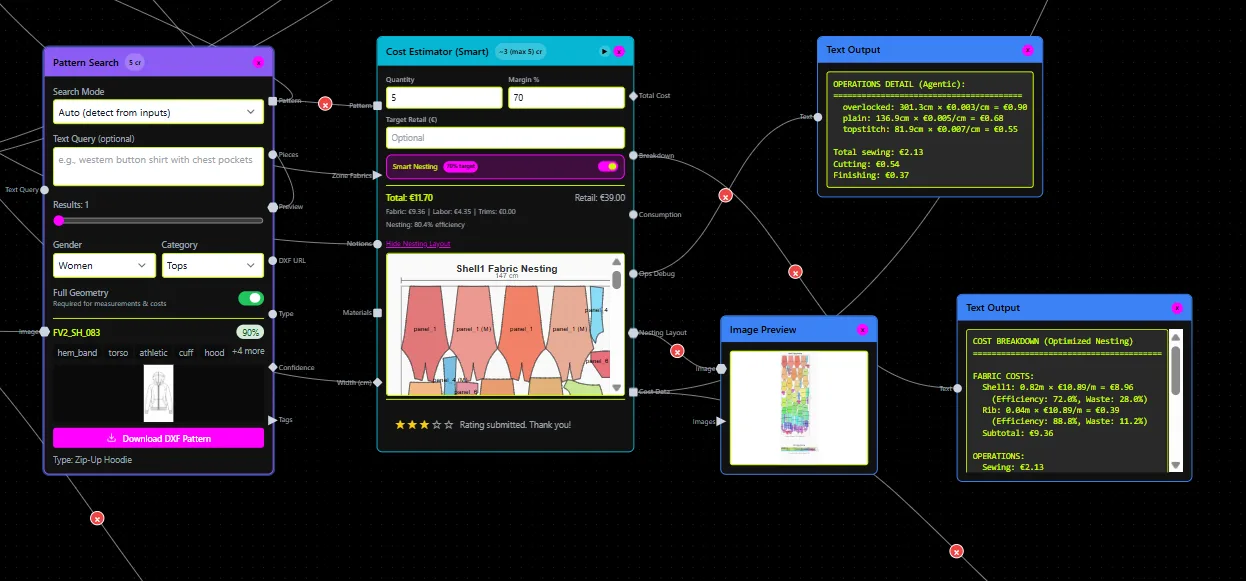Image resolution: width=1246 pixels, height=581 pixels.
Task: Rate one star in Cost Estimator
Action: point(400,425)
